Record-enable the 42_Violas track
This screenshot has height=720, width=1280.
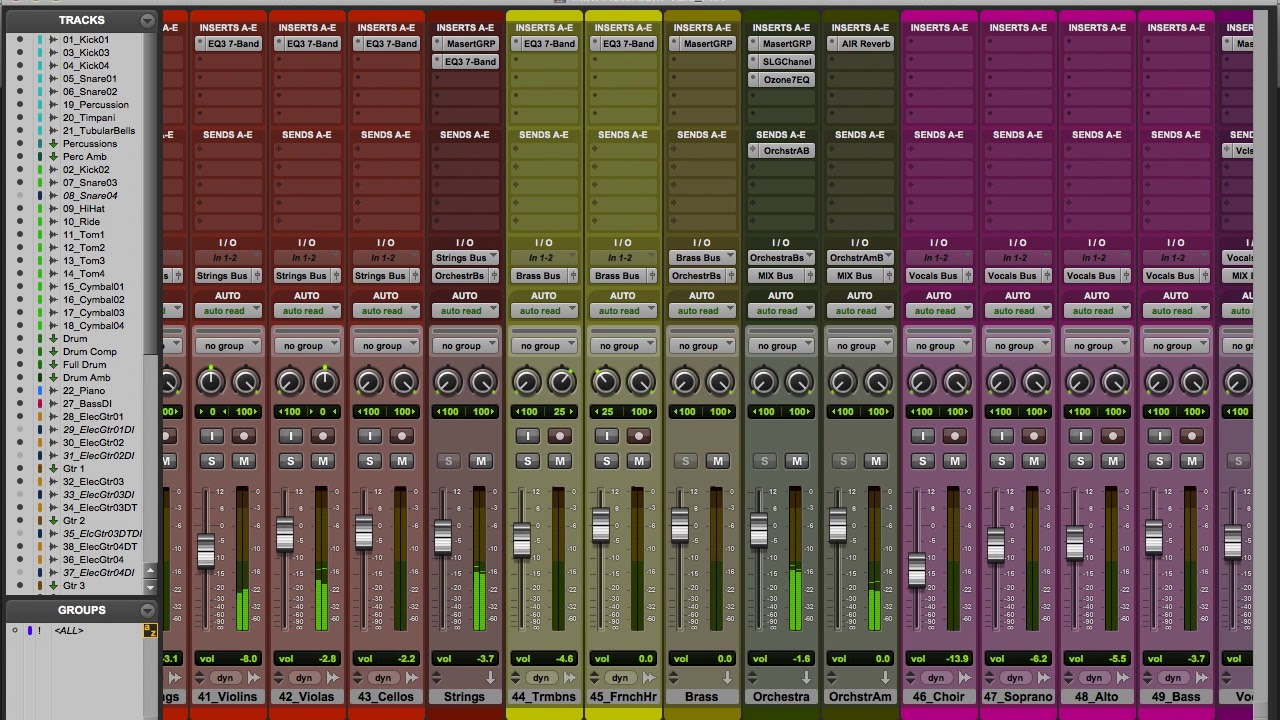click(x=322, y=436)
